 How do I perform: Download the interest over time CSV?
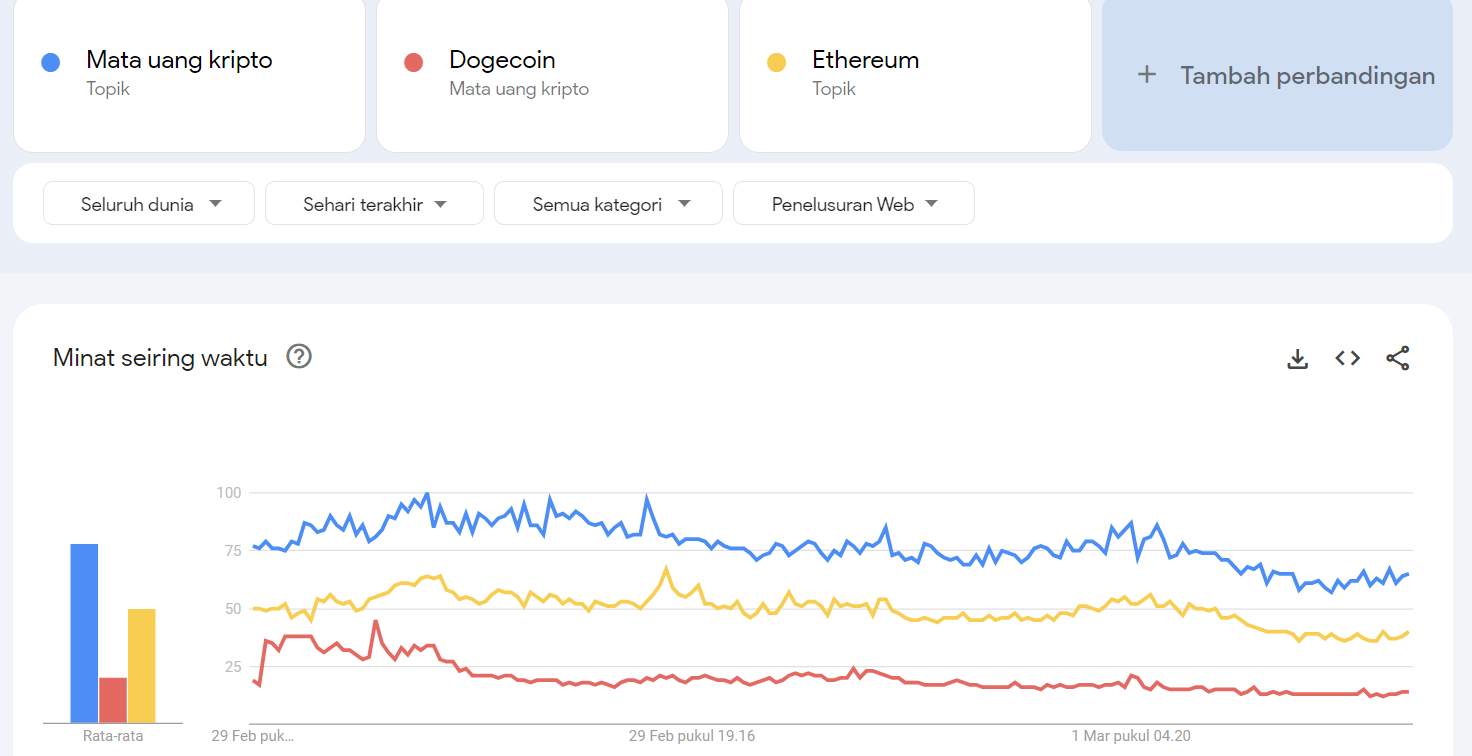pyautogui.click(x=1297, y=358)
